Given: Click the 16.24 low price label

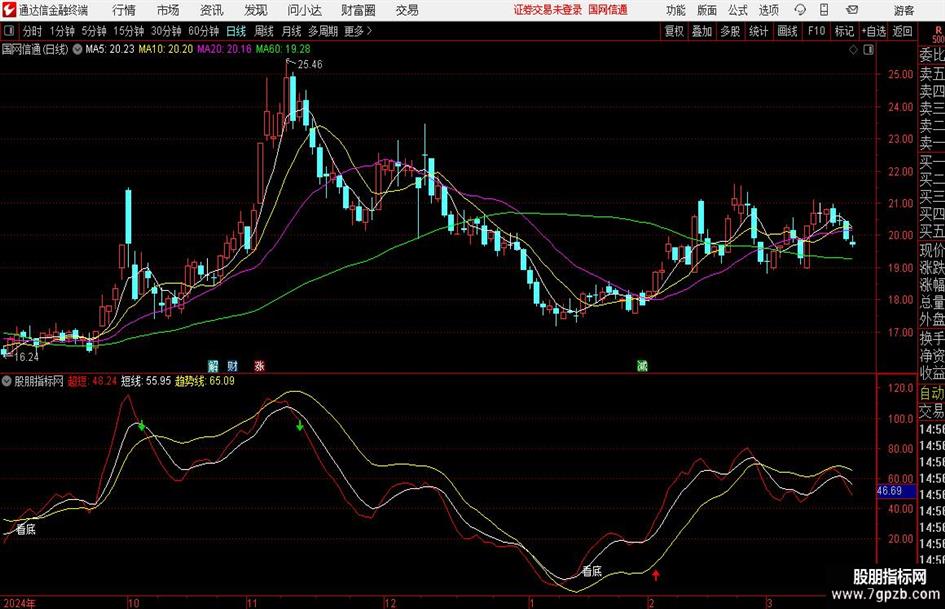Looking at the screenshot, I should point(26,357).
